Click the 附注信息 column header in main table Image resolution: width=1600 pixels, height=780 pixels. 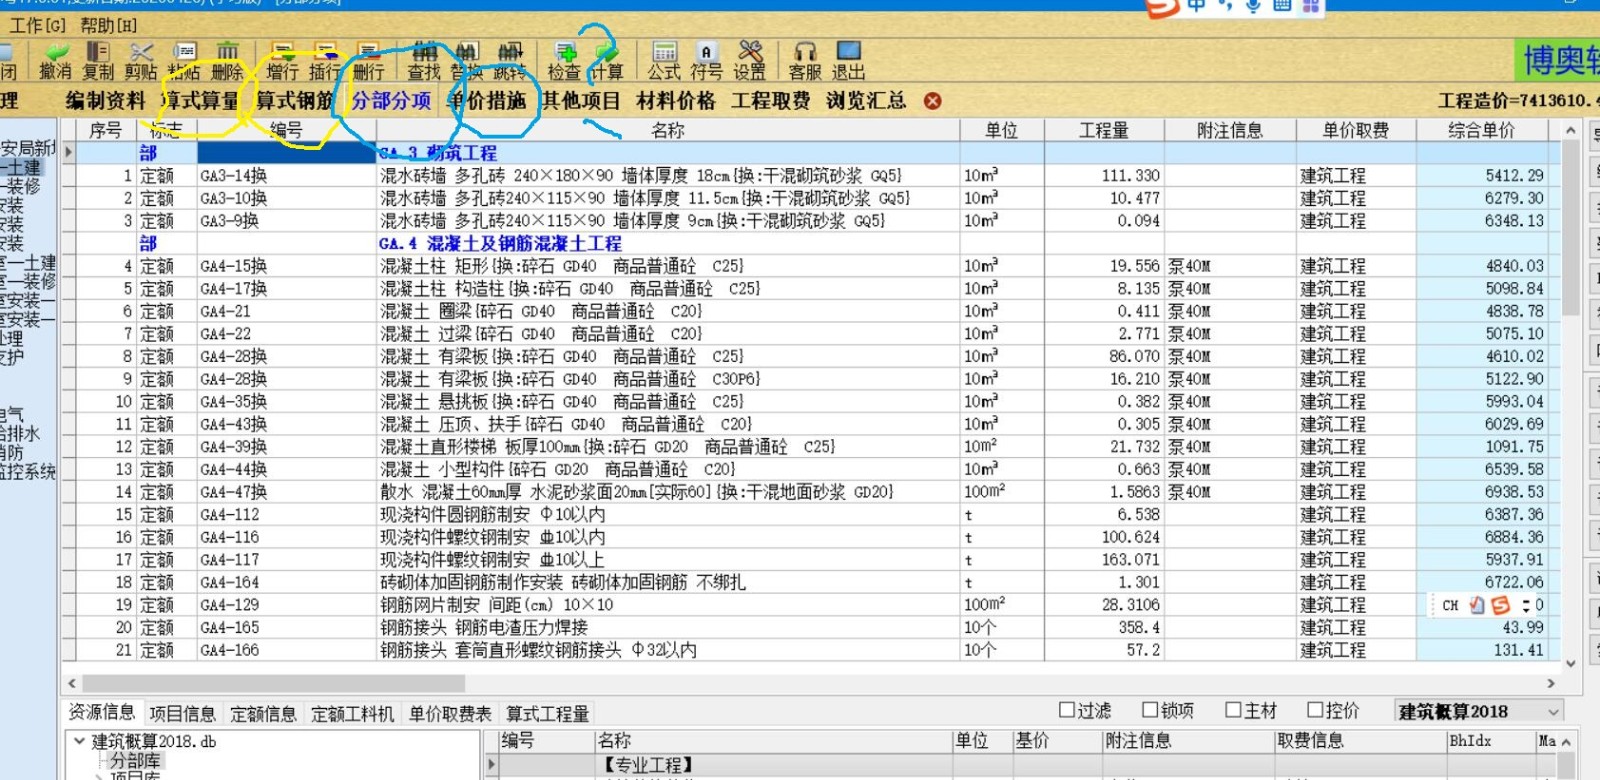pos(1230,130)
